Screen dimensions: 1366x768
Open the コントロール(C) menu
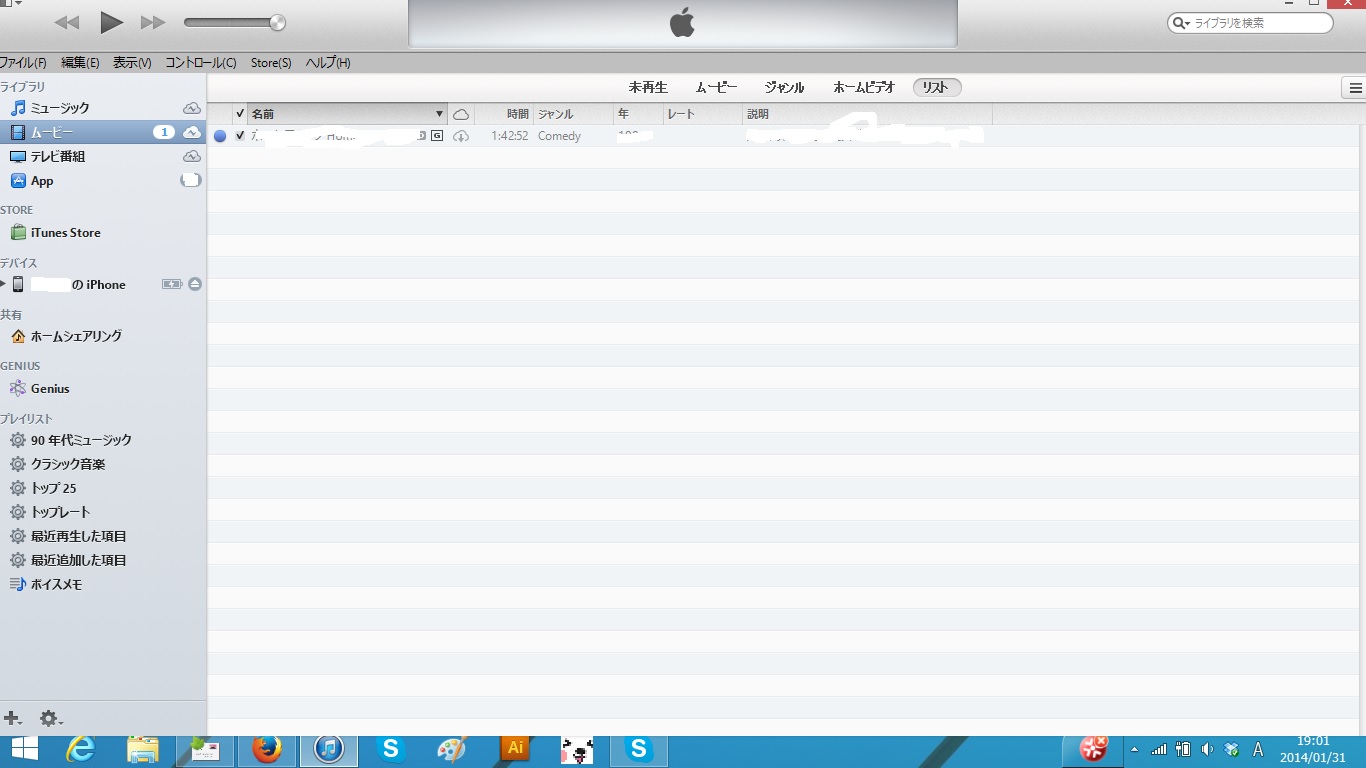[201, 63]
